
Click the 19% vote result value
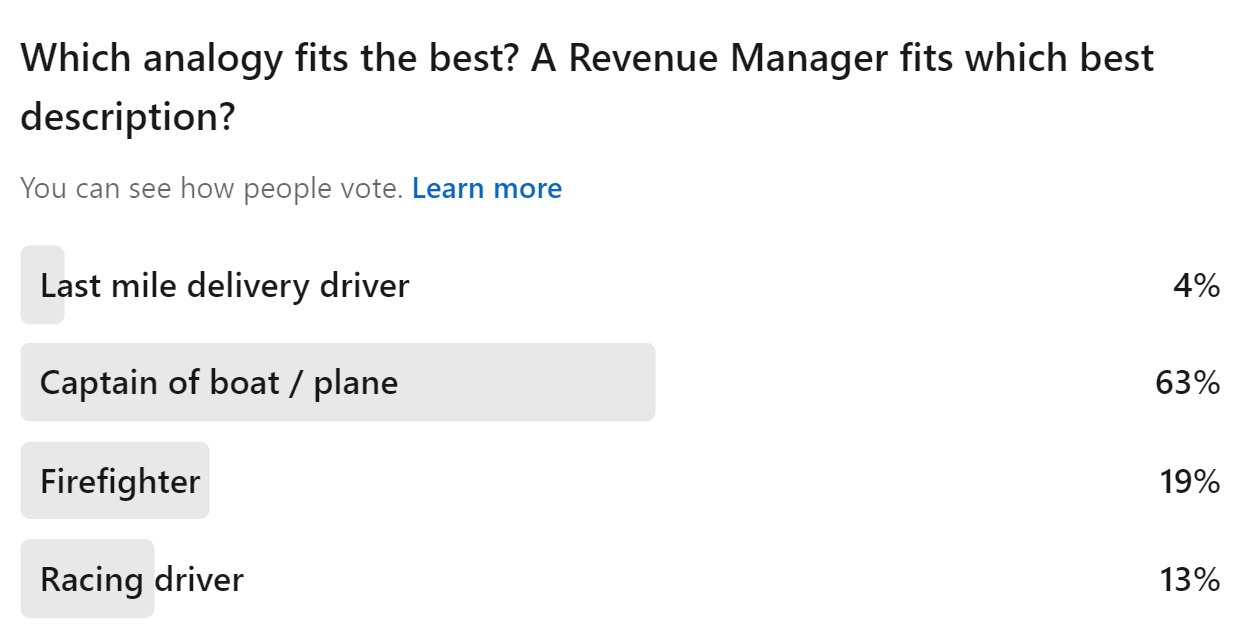(1189, 482)
